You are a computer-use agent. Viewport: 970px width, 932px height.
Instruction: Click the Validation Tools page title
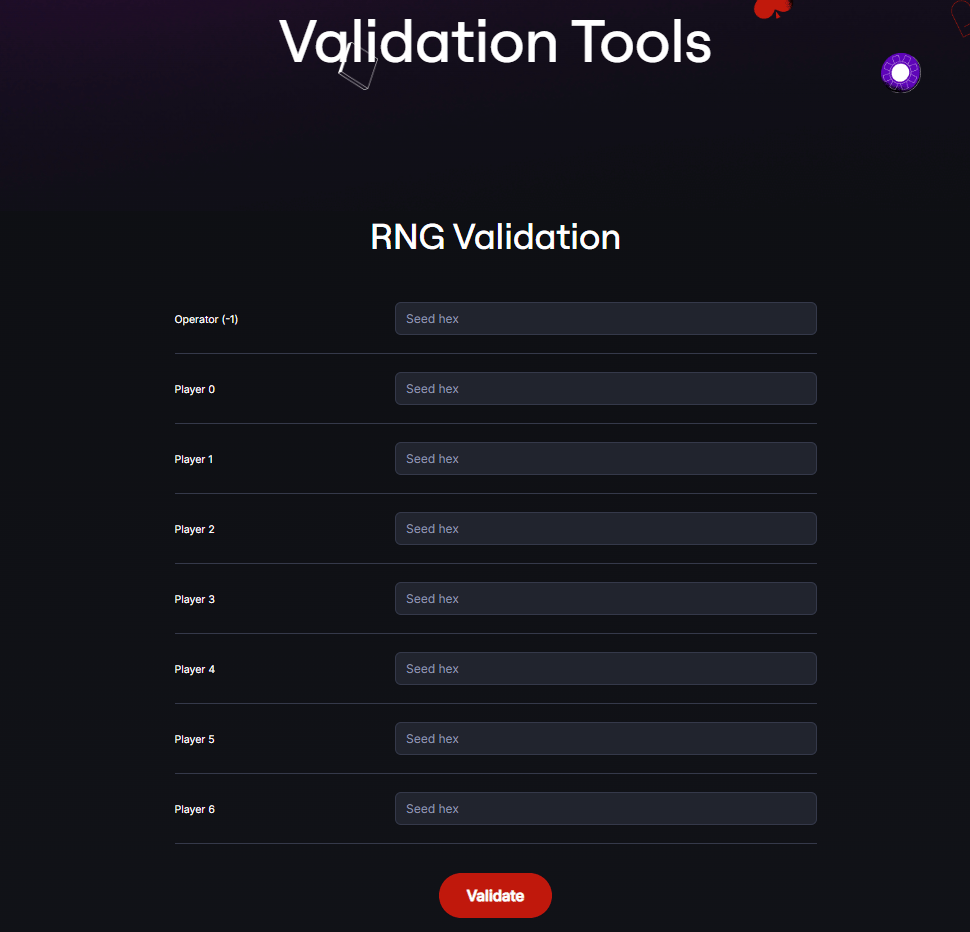tap(495, 42)
